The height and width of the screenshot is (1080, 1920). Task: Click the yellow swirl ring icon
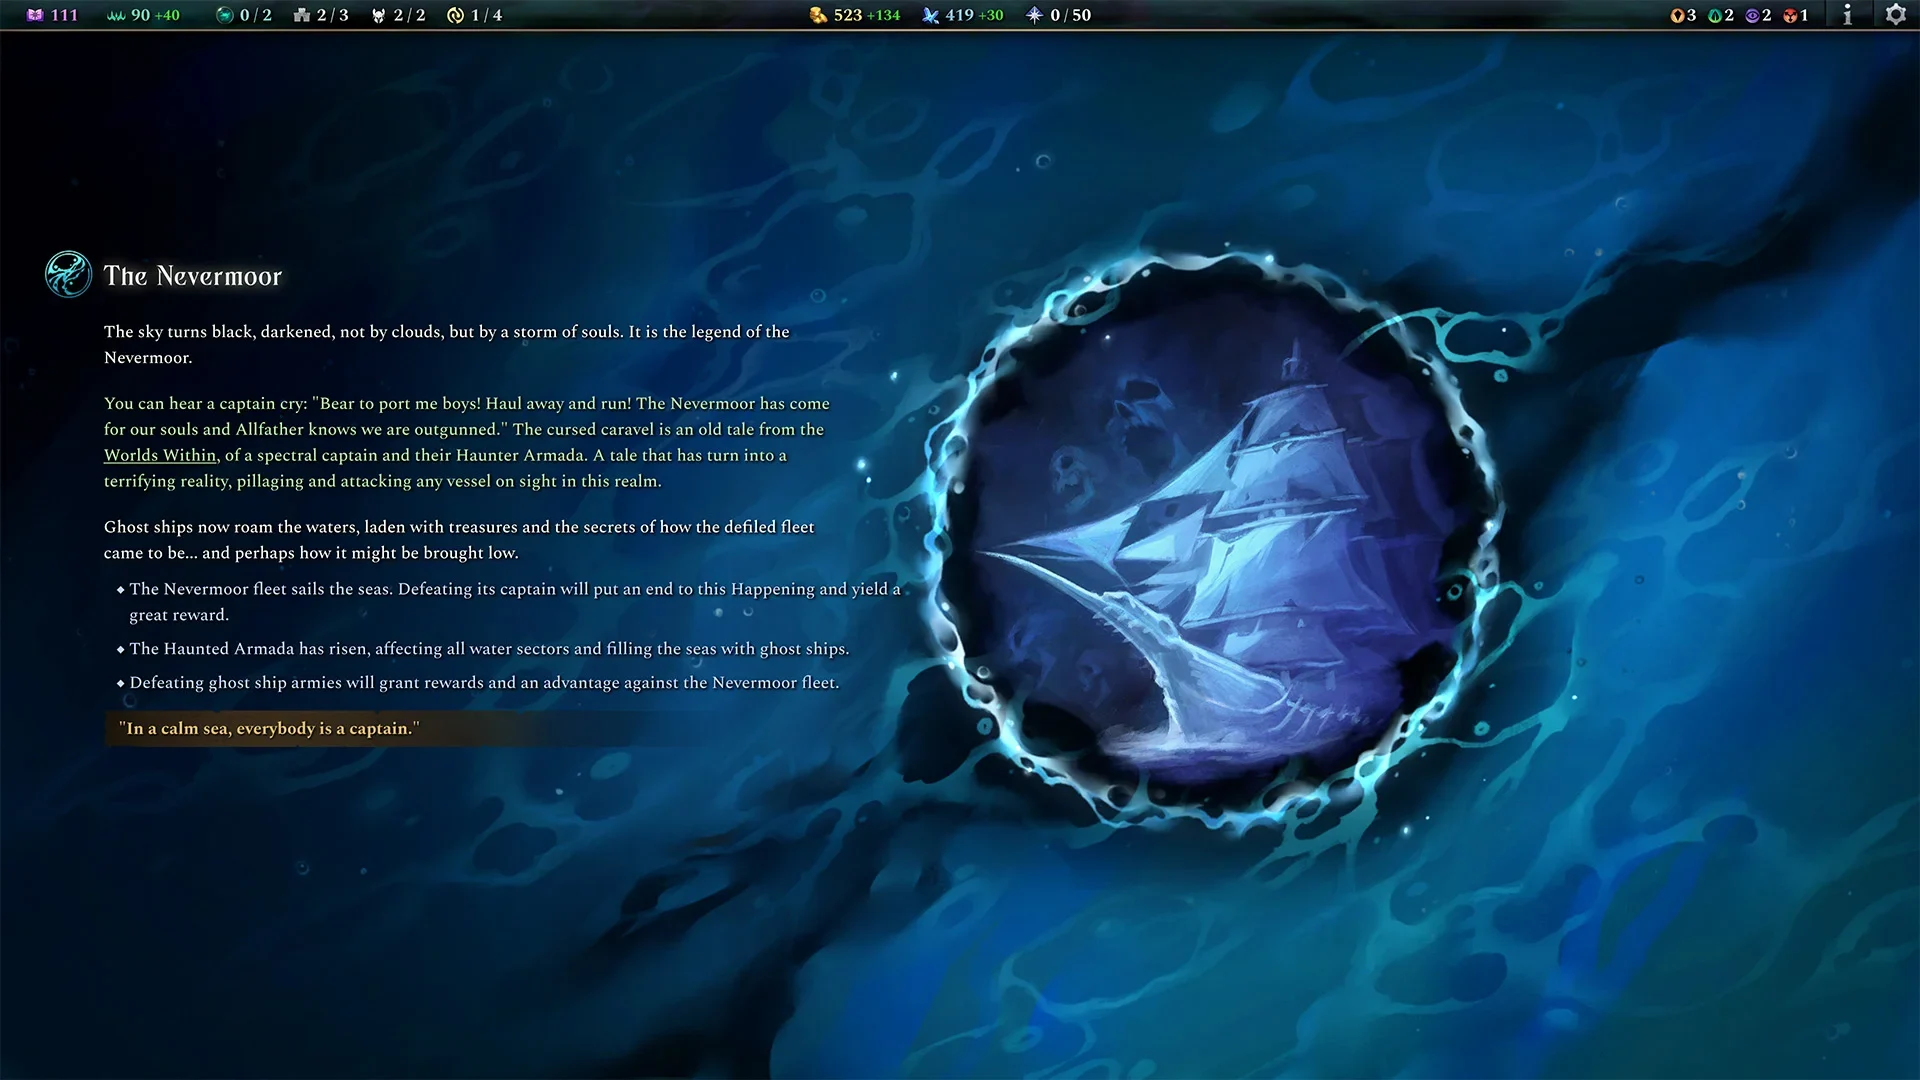tap(456, 15)
